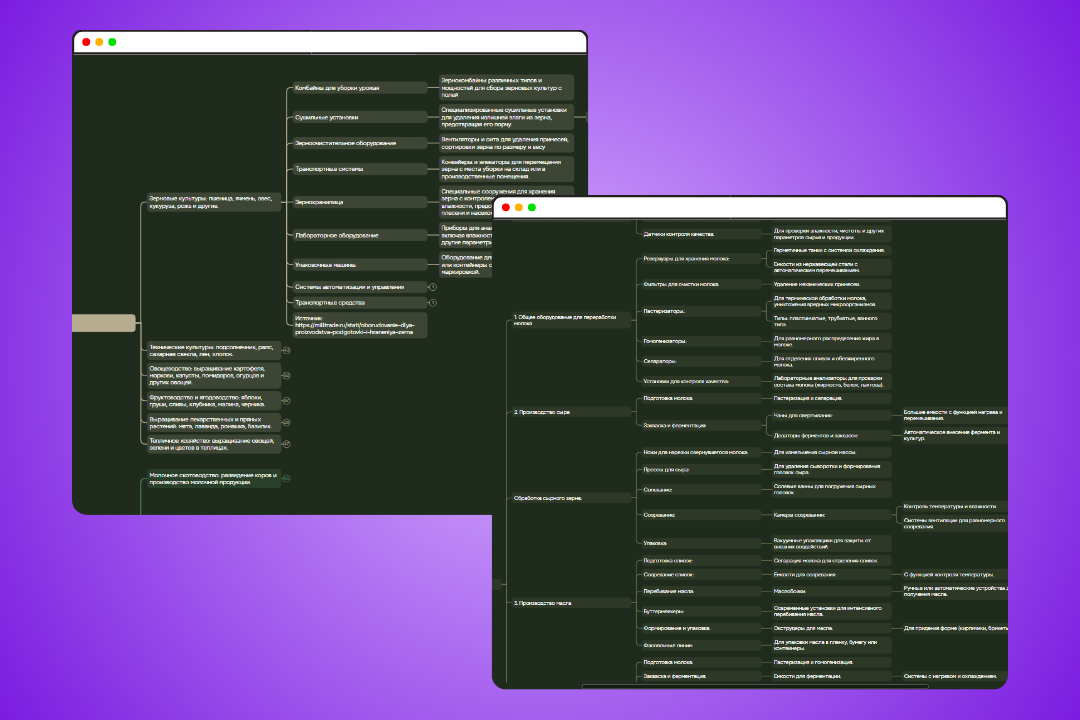Select the Датчики контроля качества node

(x=700, y=234)
